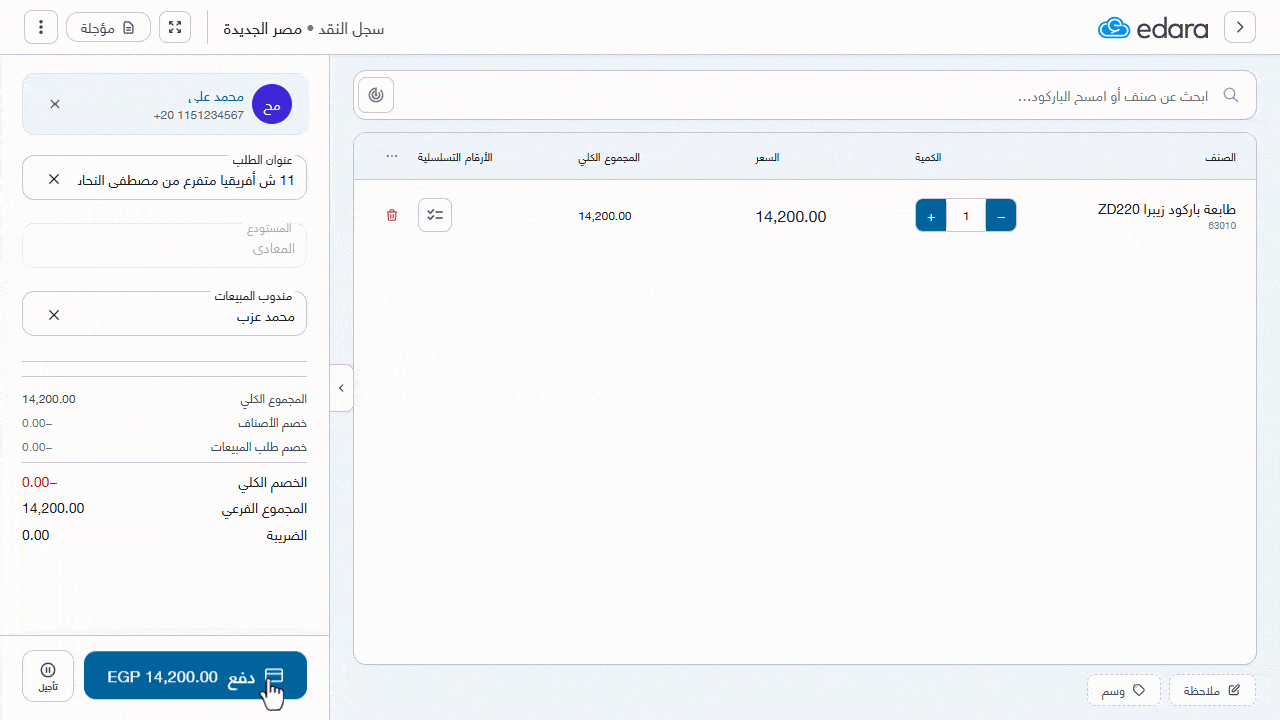Open the مندوب المبيعات salesperson field
1280x720 pixels.
(x=164, y=314)
